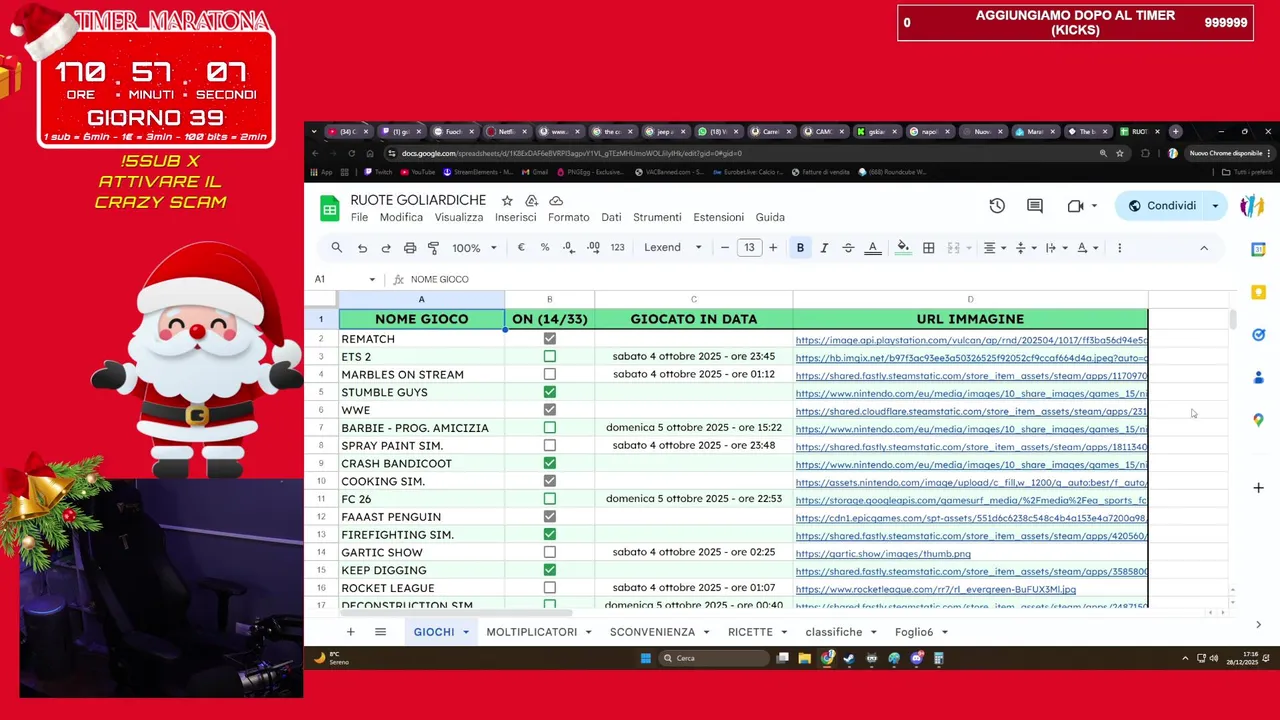Show all sheets list icon
Image resolution: width=1280 pixels, height=720 pixels.
(x=380, y=632)
